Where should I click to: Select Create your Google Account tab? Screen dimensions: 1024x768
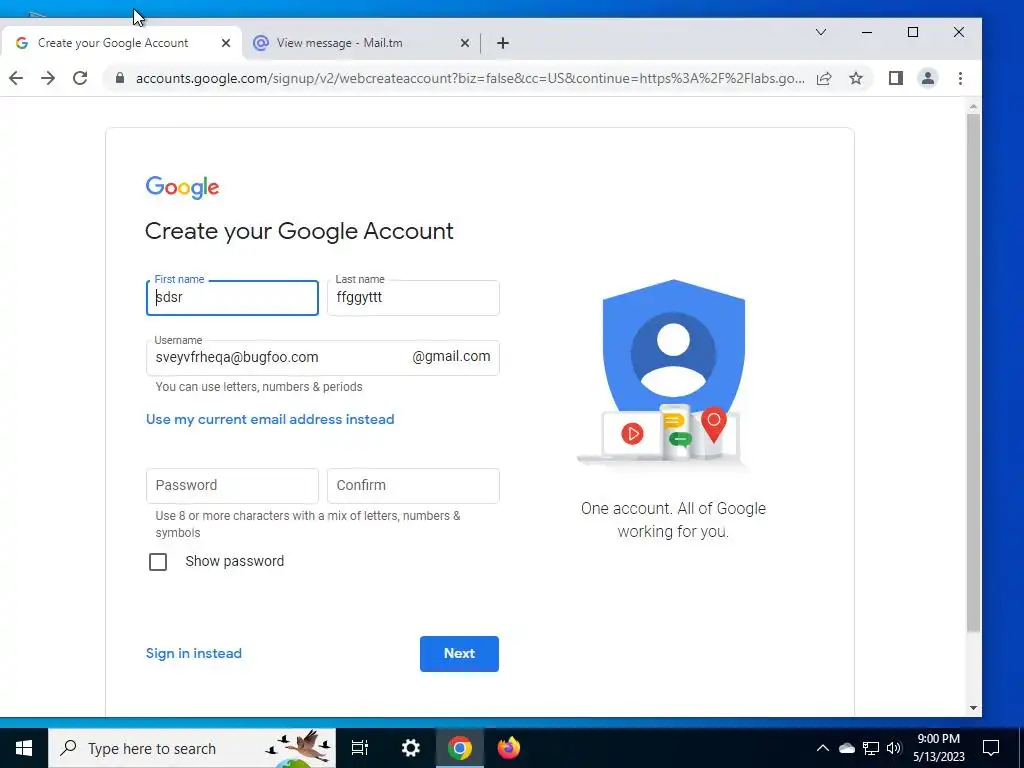click(x=113, y=43)
